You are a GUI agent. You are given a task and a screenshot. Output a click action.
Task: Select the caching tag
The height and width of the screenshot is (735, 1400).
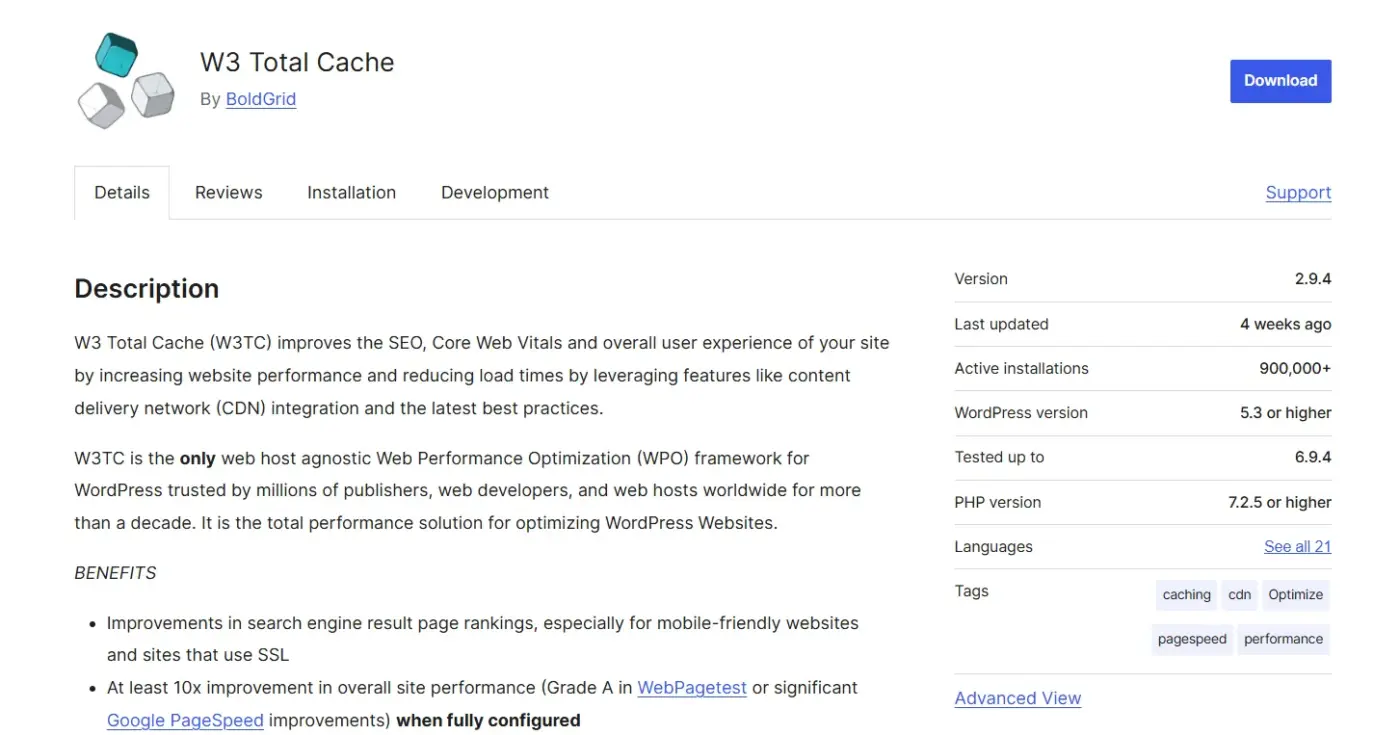1186,595
